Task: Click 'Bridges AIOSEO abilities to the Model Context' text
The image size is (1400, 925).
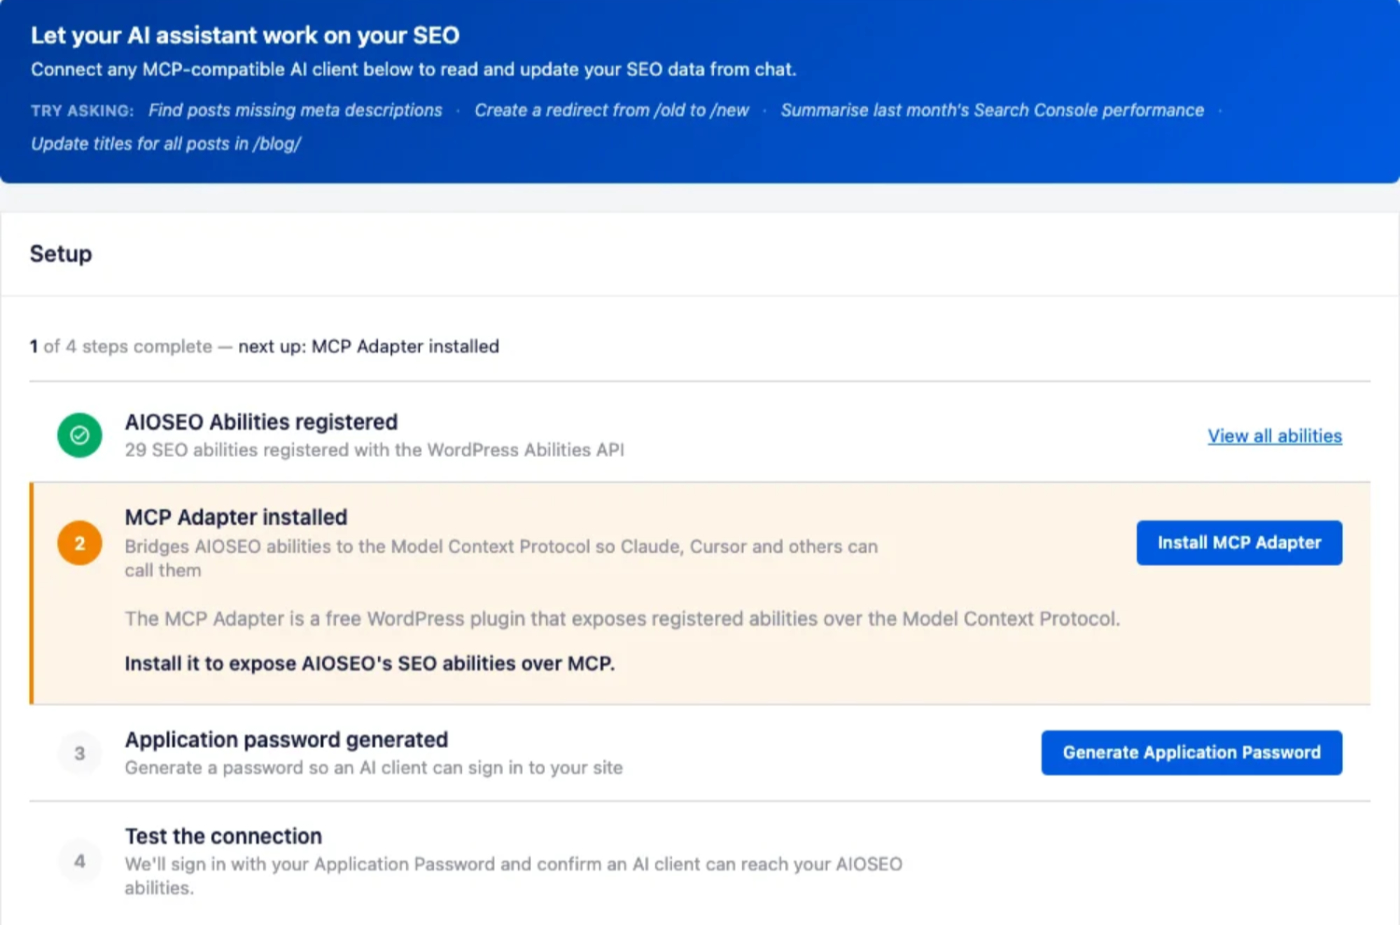Action: pos(501,558)
